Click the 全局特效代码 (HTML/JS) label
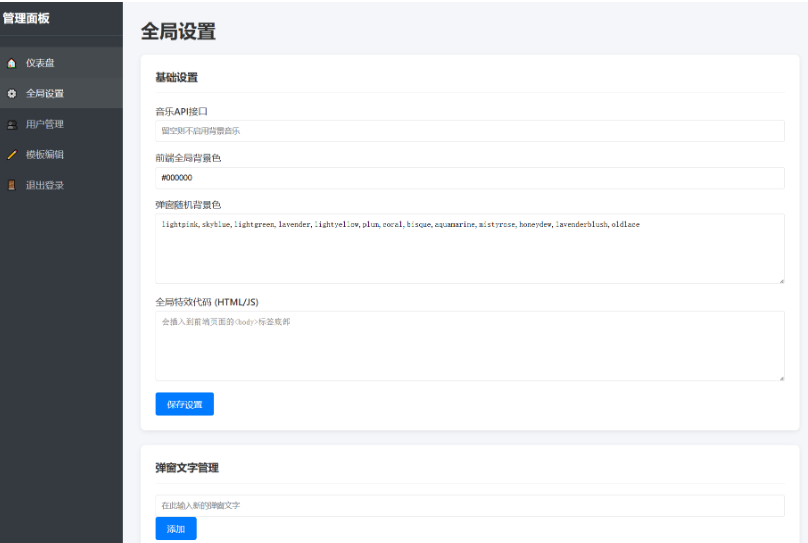The image size is (808, 543). [207, 302]
